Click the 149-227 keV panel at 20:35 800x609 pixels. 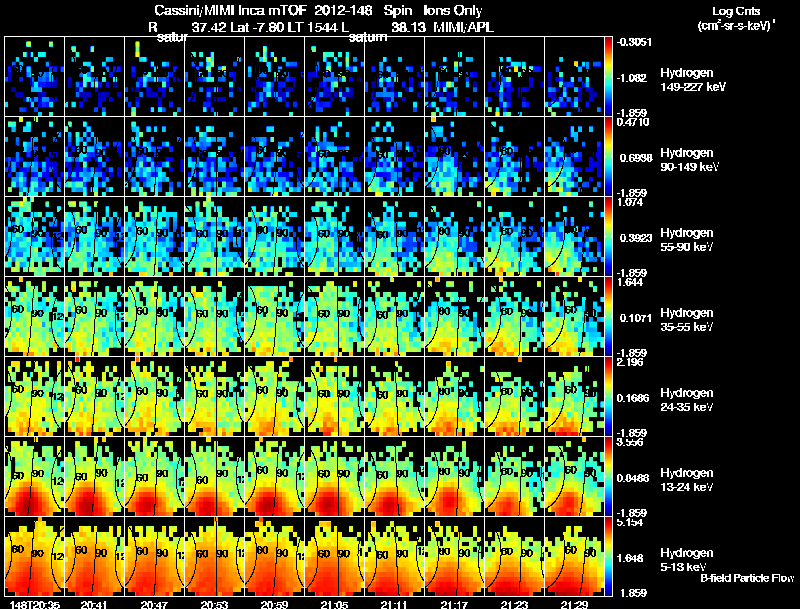(x=35, y=76)
